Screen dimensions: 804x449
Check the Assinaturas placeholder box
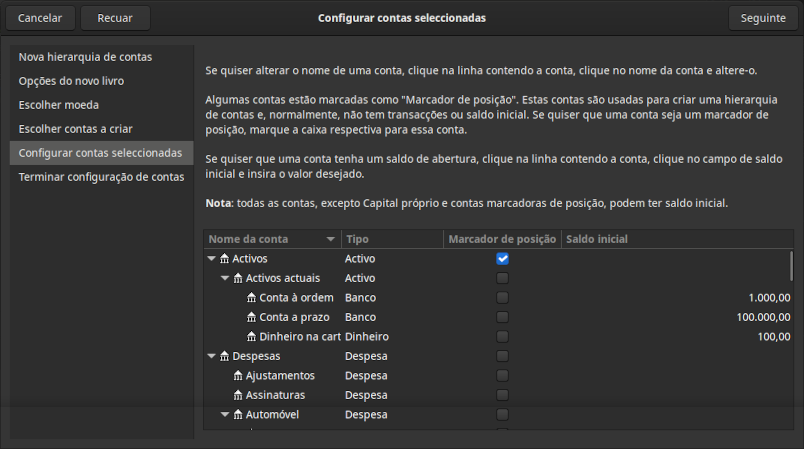[502, 395]
